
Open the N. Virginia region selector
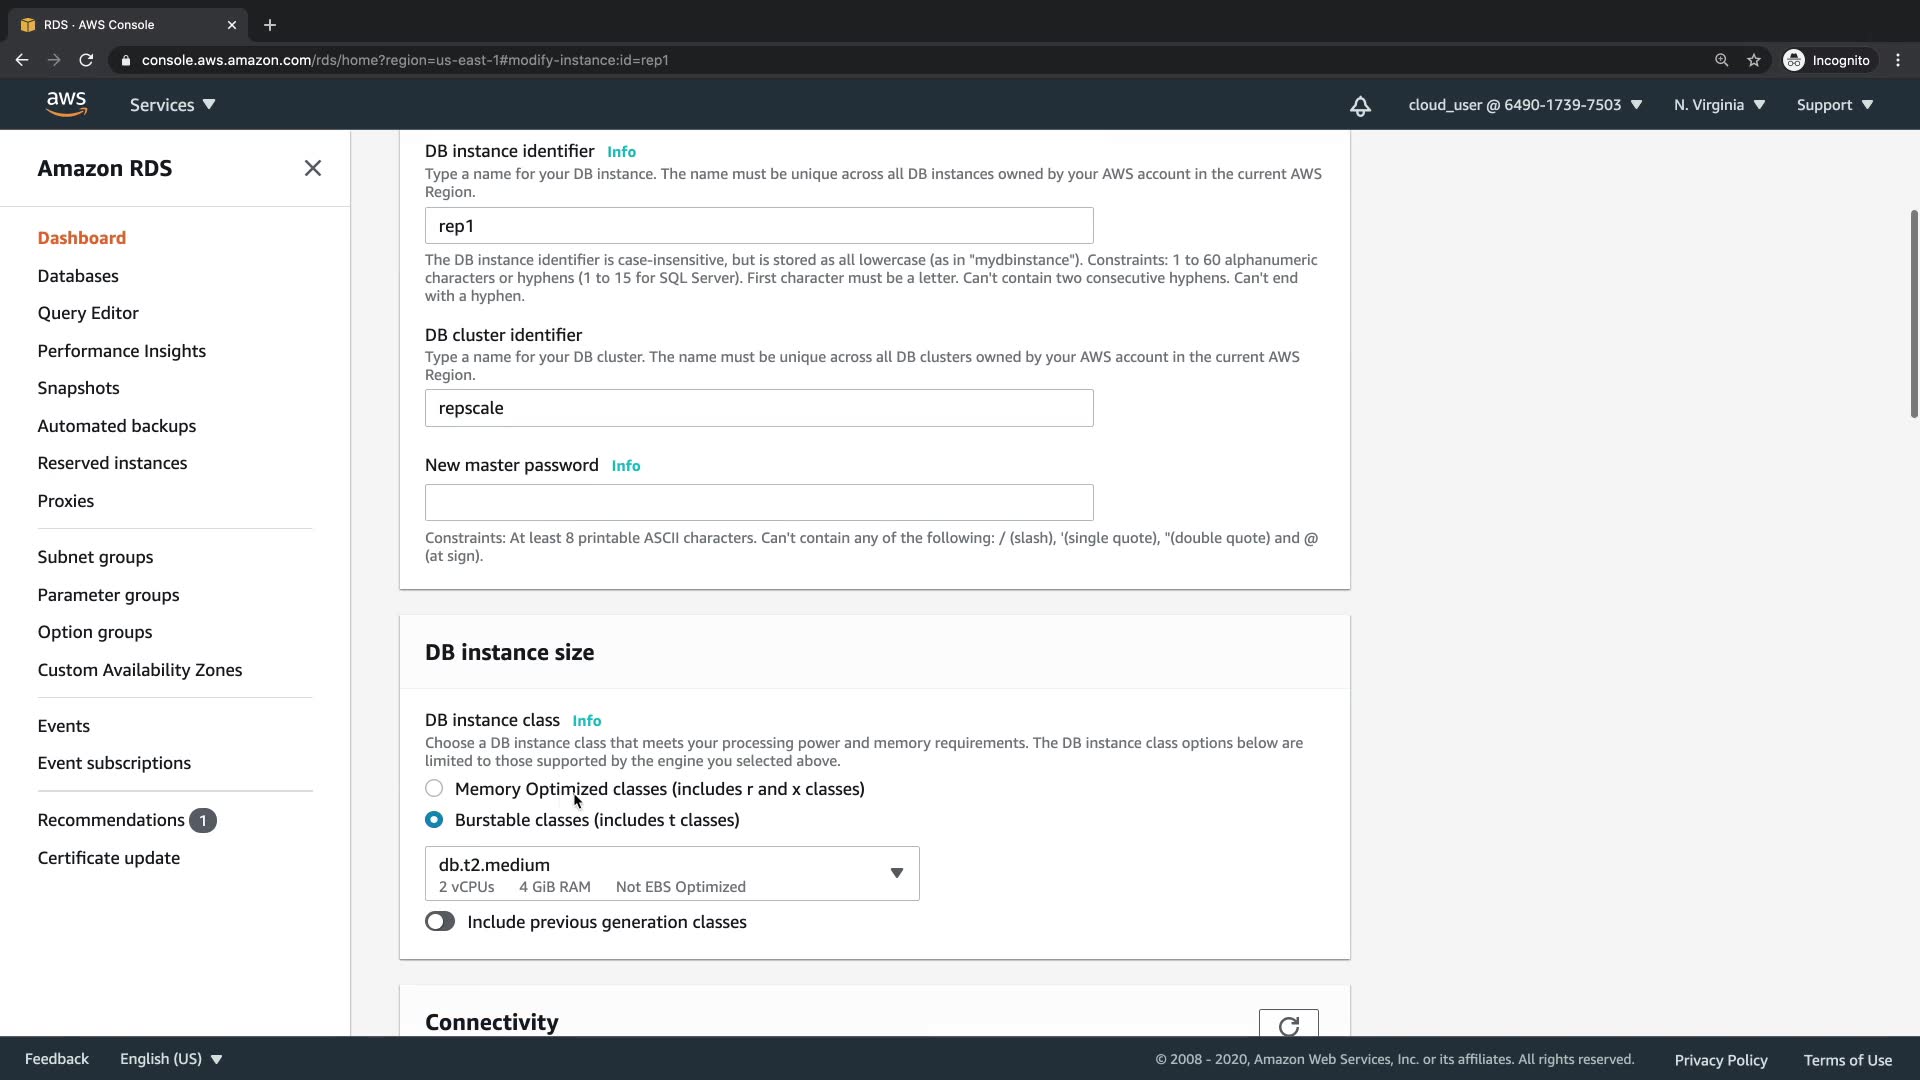1719,105
